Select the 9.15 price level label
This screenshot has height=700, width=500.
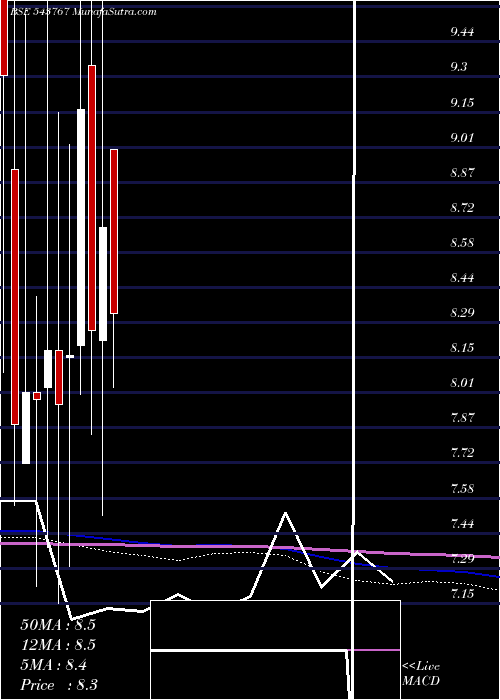tap(462, 103)
